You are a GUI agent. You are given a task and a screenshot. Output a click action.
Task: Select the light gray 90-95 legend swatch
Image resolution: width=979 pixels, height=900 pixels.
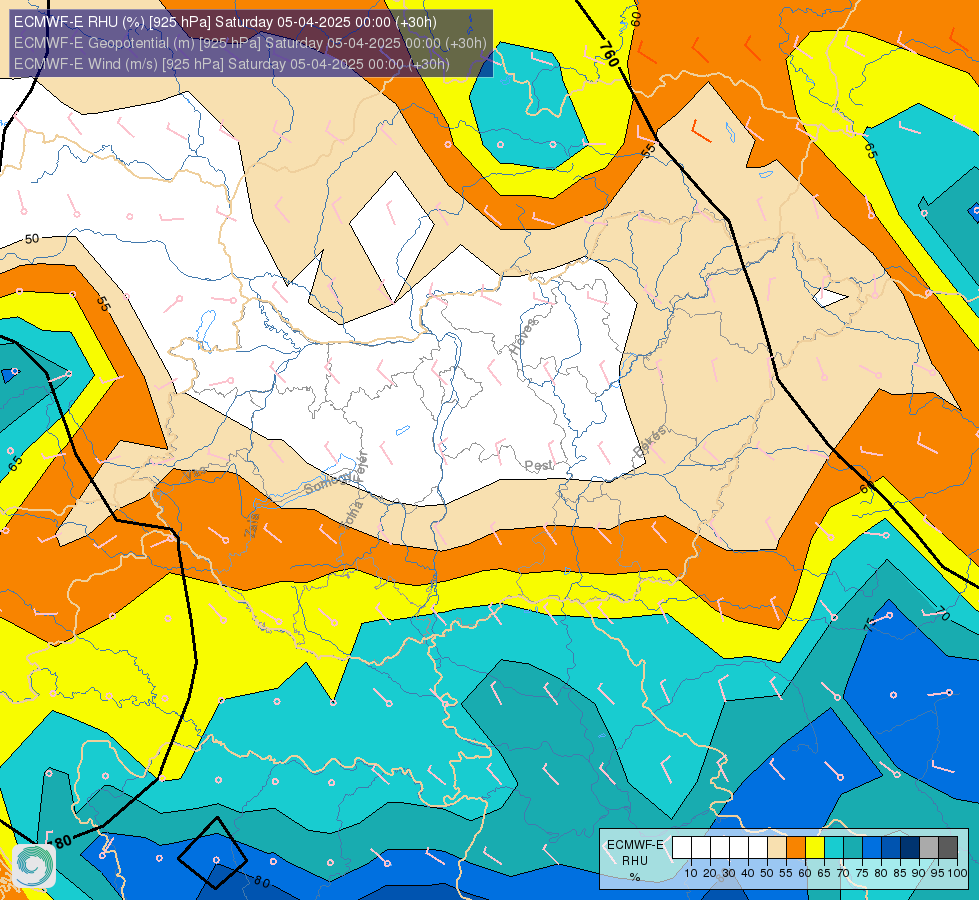[x=928, y=848]
